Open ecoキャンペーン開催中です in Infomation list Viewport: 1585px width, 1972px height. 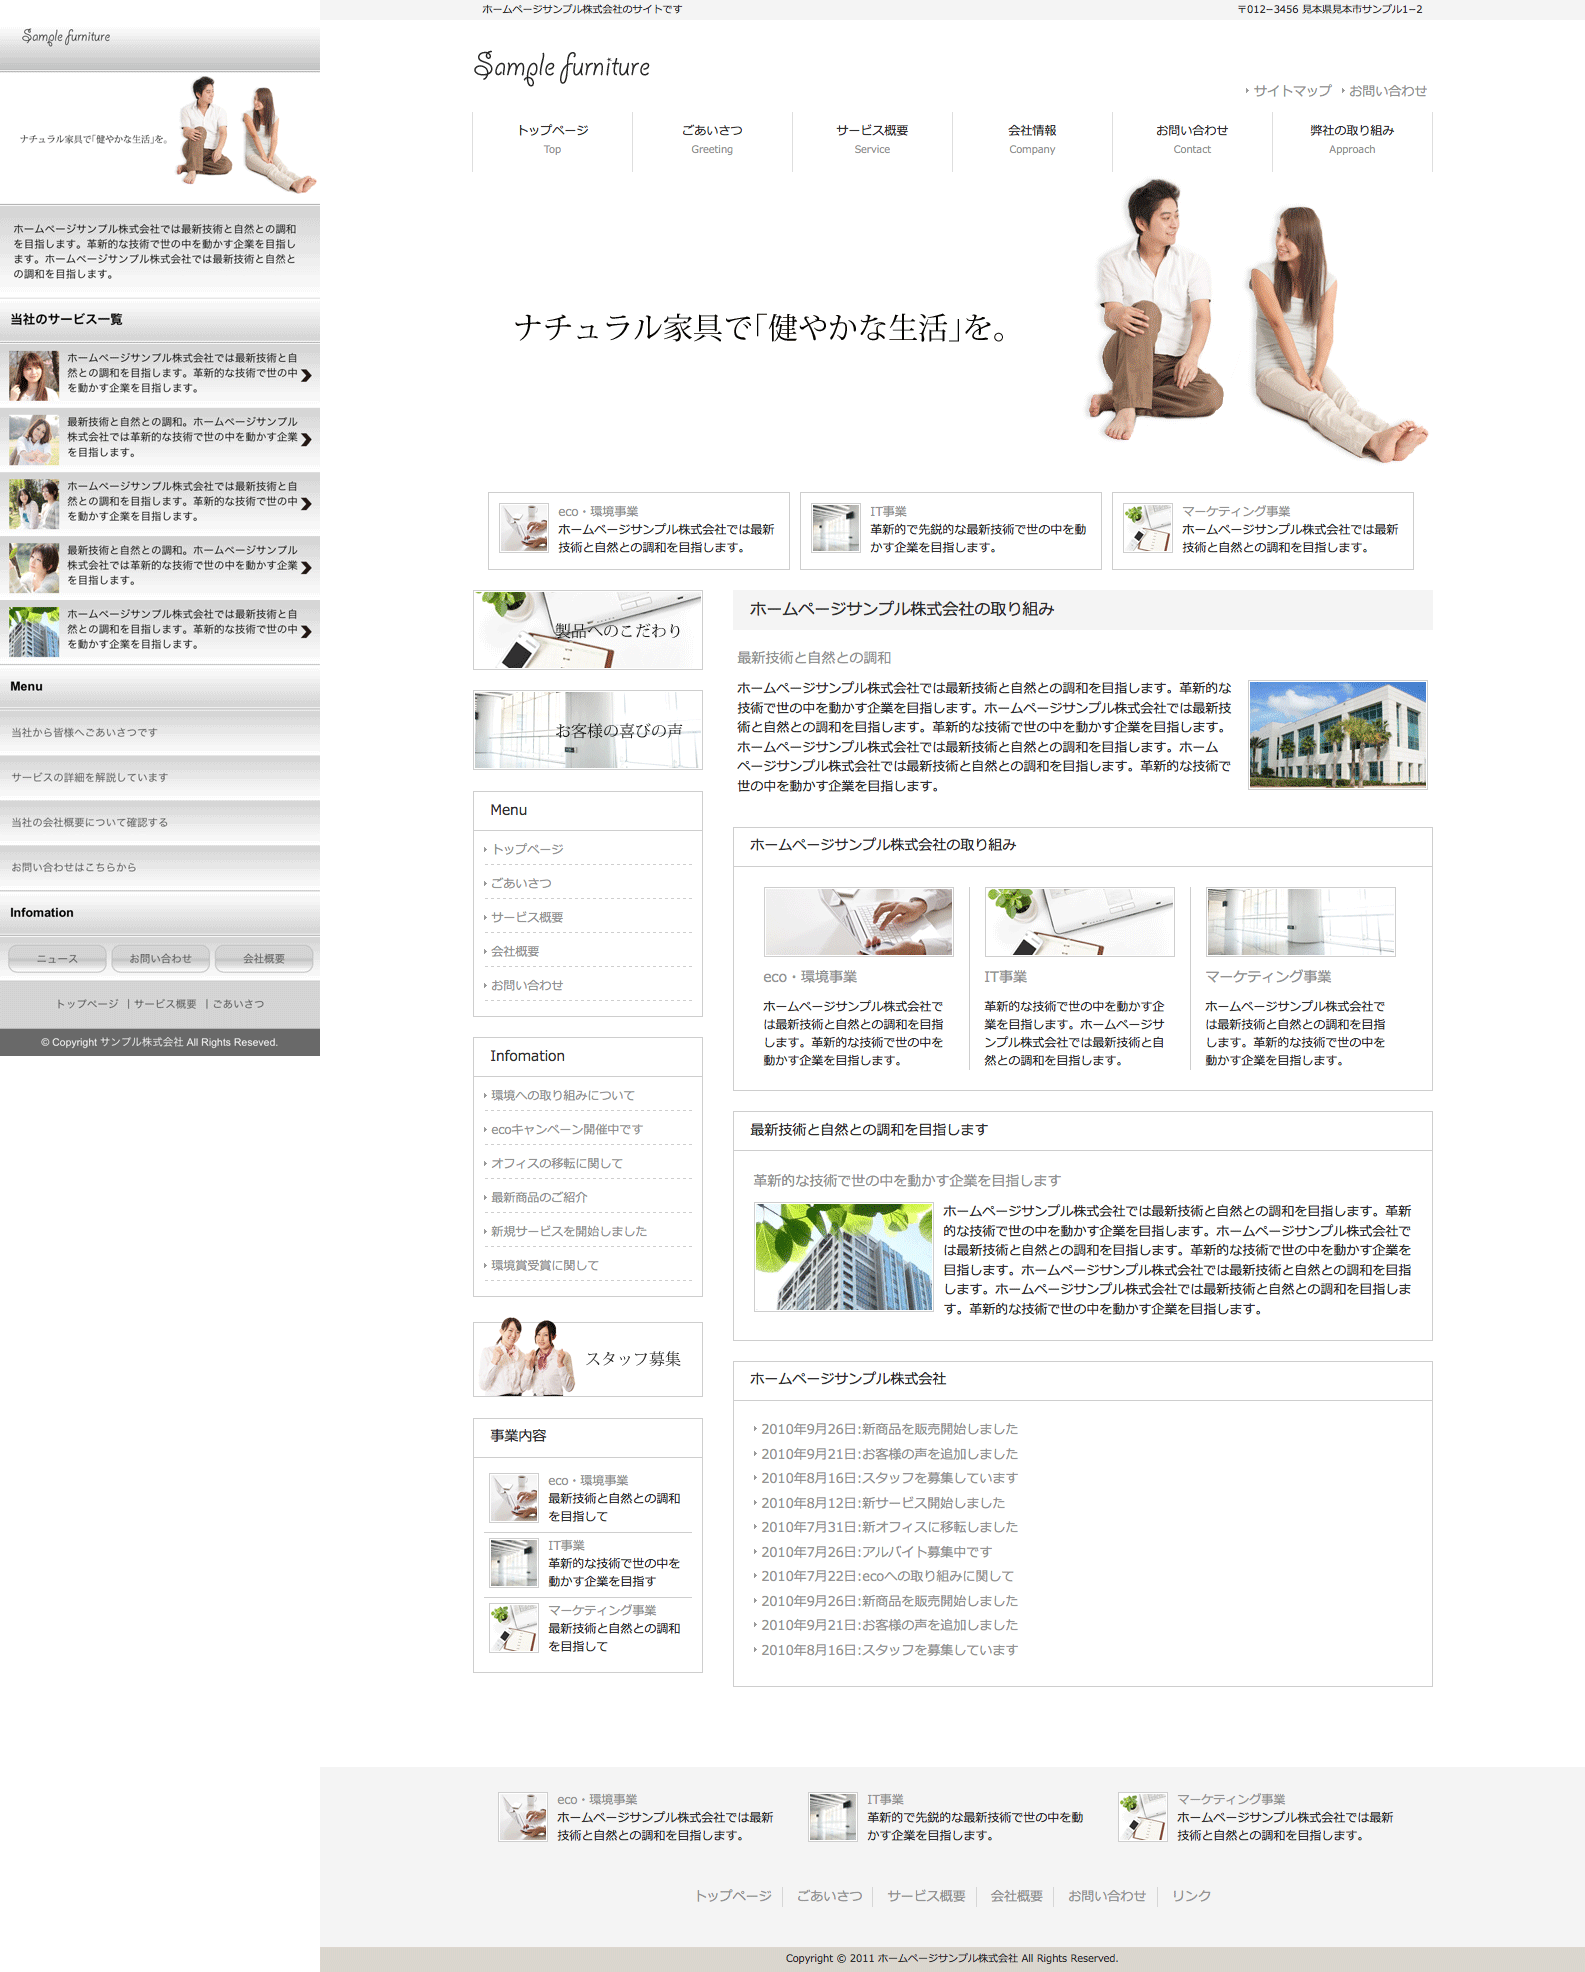click(567, 1129)
